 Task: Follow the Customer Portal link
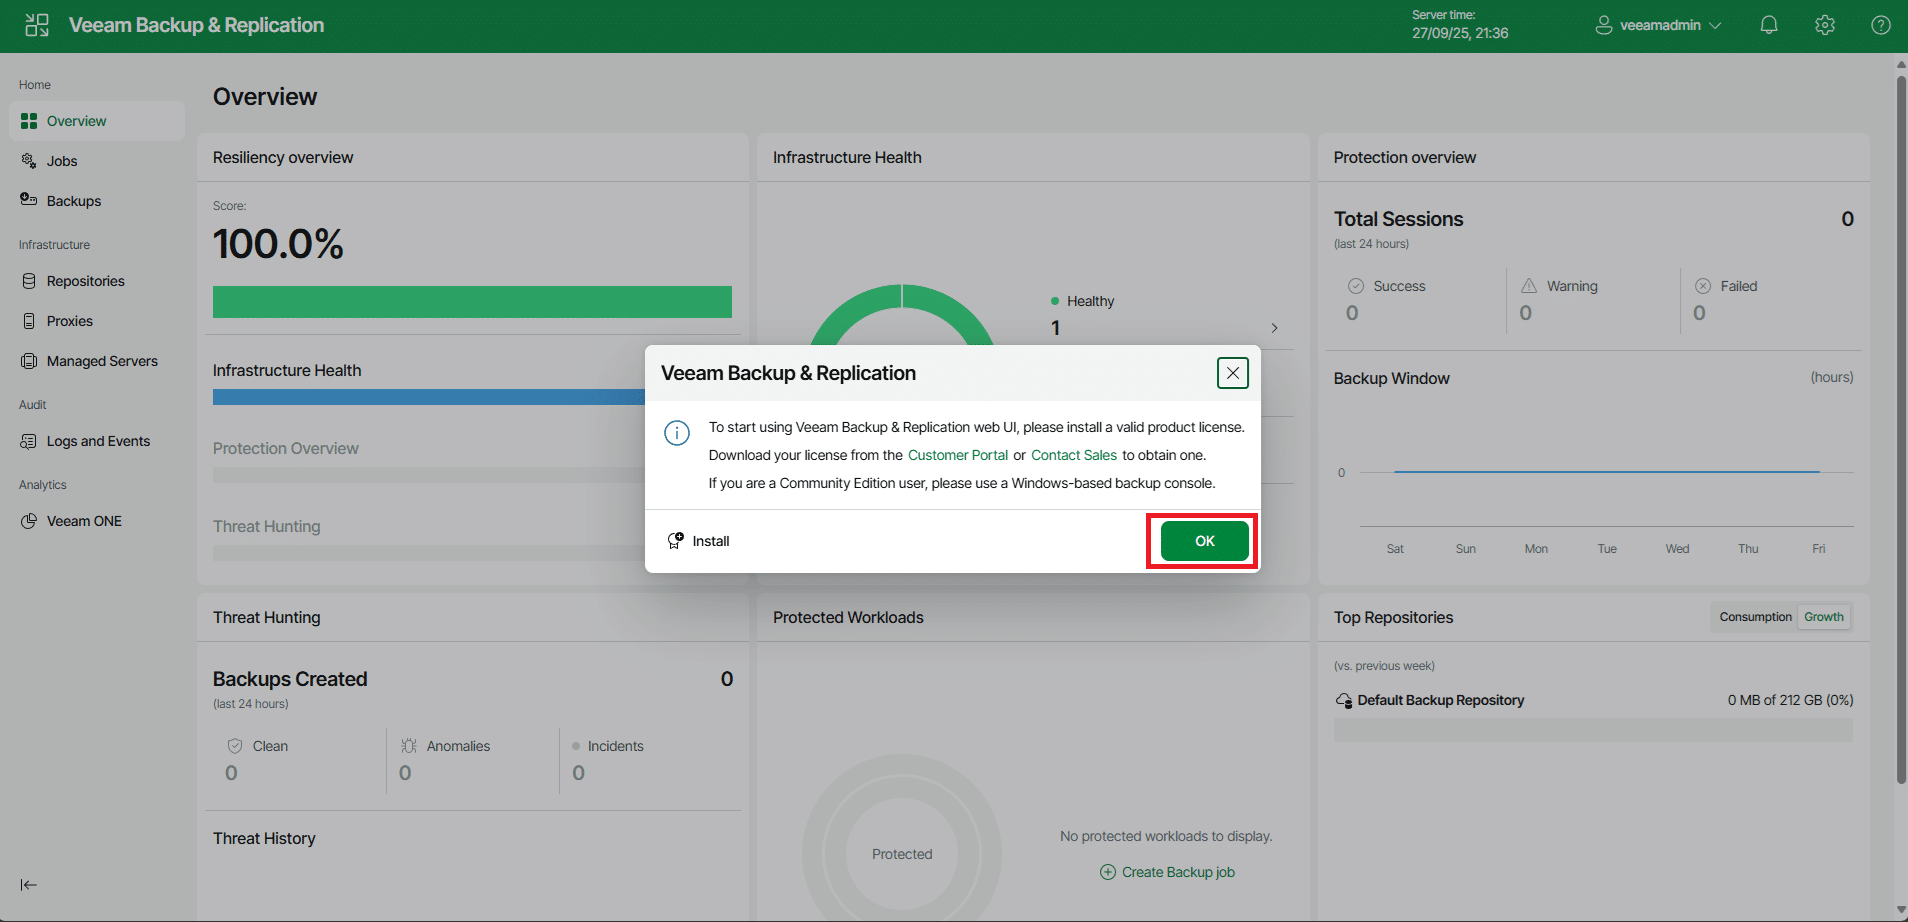pos(957,455)
